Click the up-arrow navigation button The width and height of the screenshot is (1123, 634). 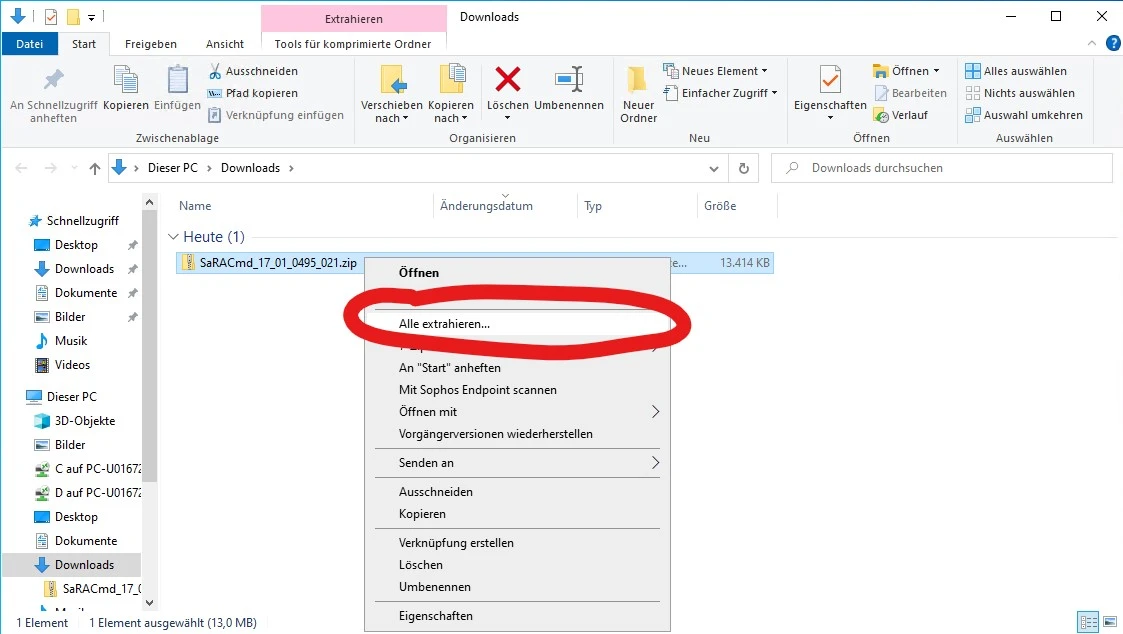point(95,168)
